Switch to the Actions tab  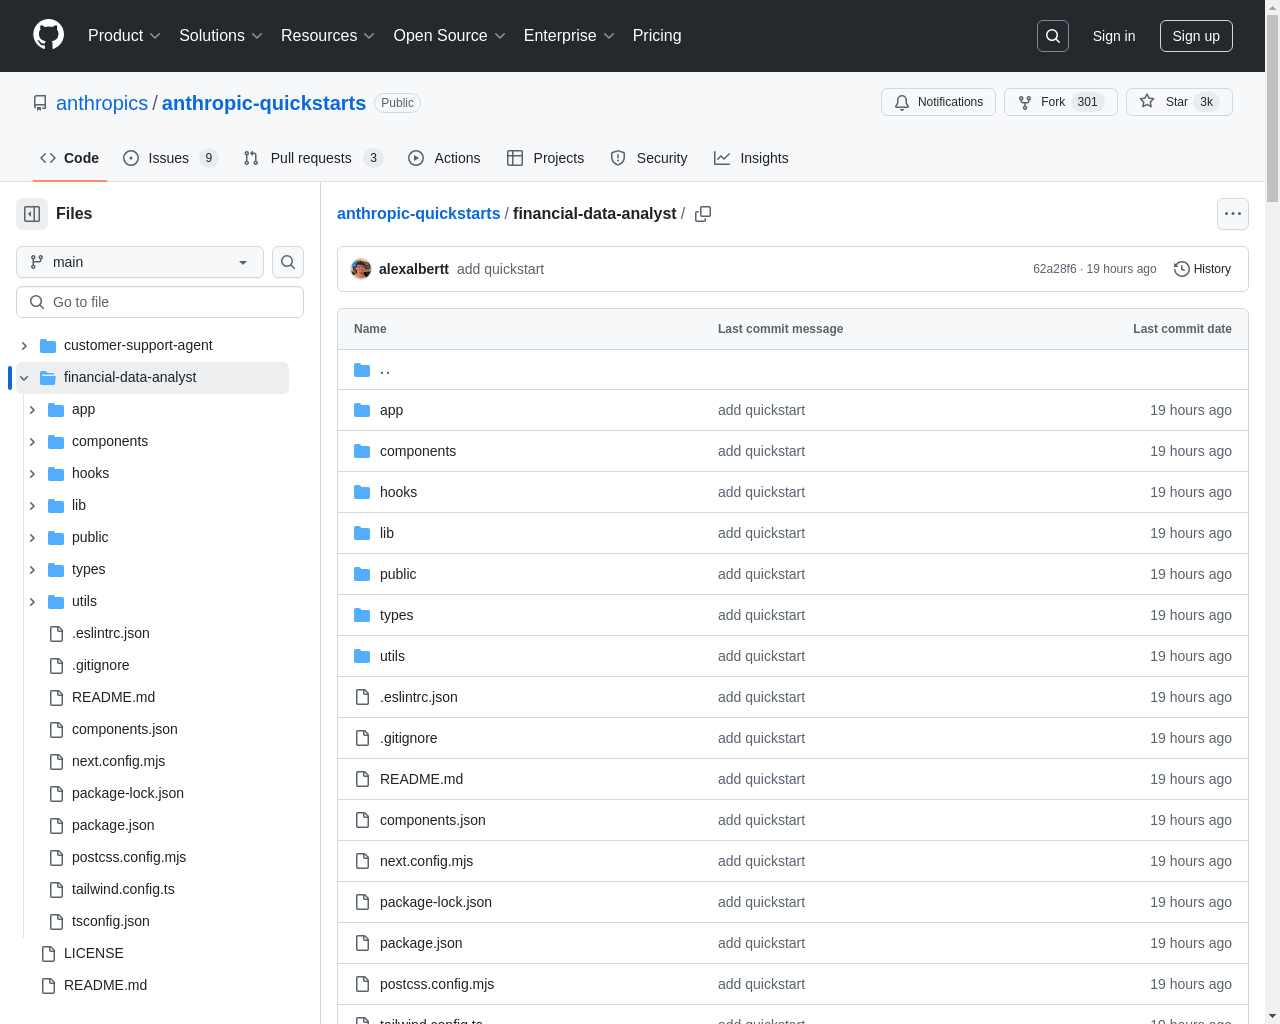pos(444,158)
